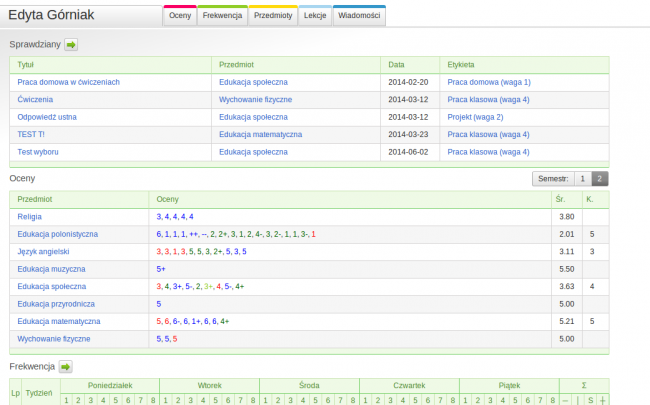
Task: Click the date 2014-06-02
Action: pos(408,152)
